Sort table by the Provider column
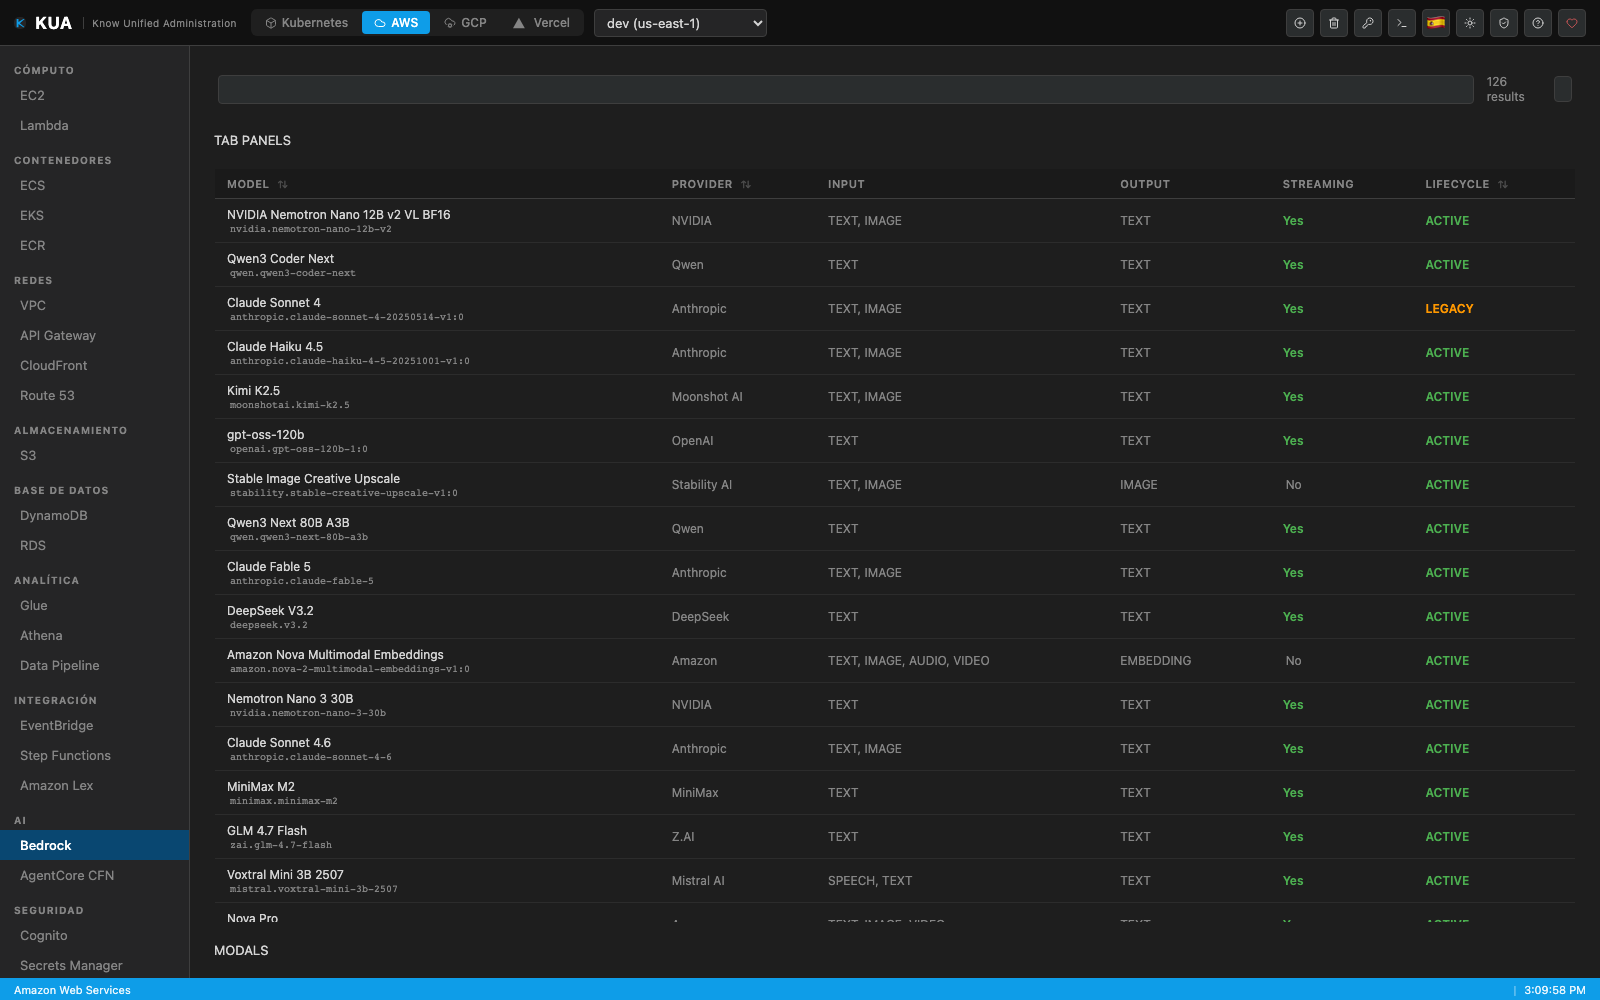 tap(711, 185)
